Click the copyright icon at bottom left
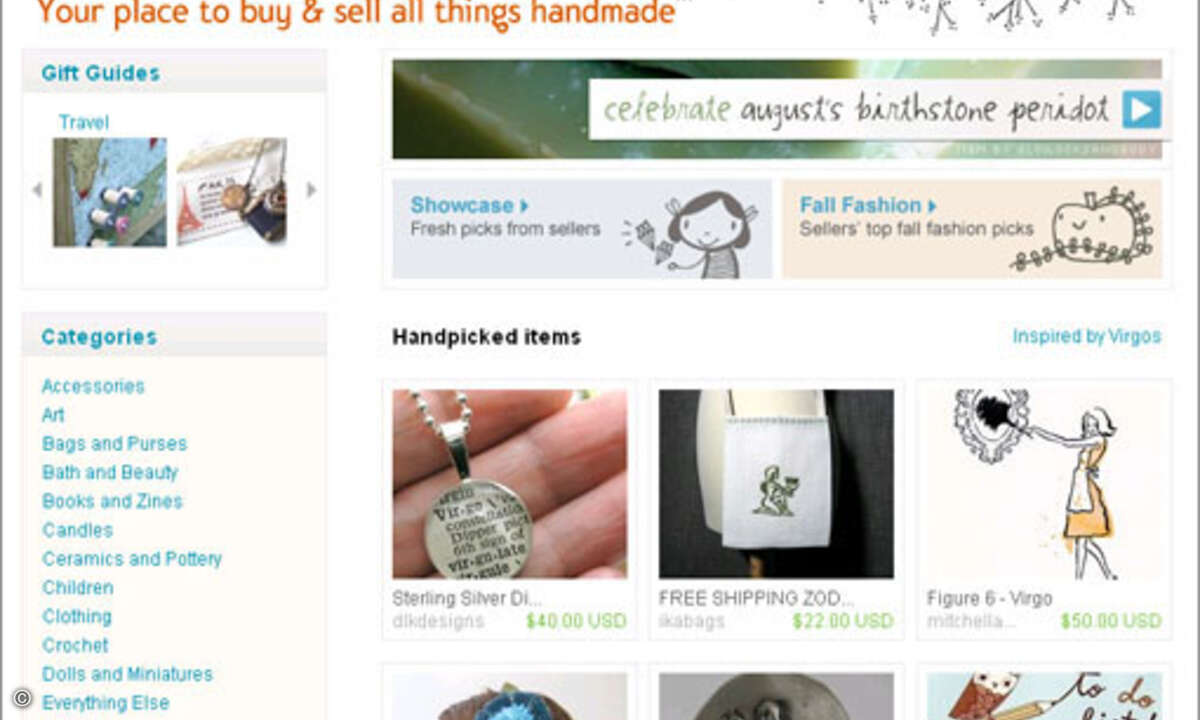This screenshot has height=720, width=1200. point(21,697)
